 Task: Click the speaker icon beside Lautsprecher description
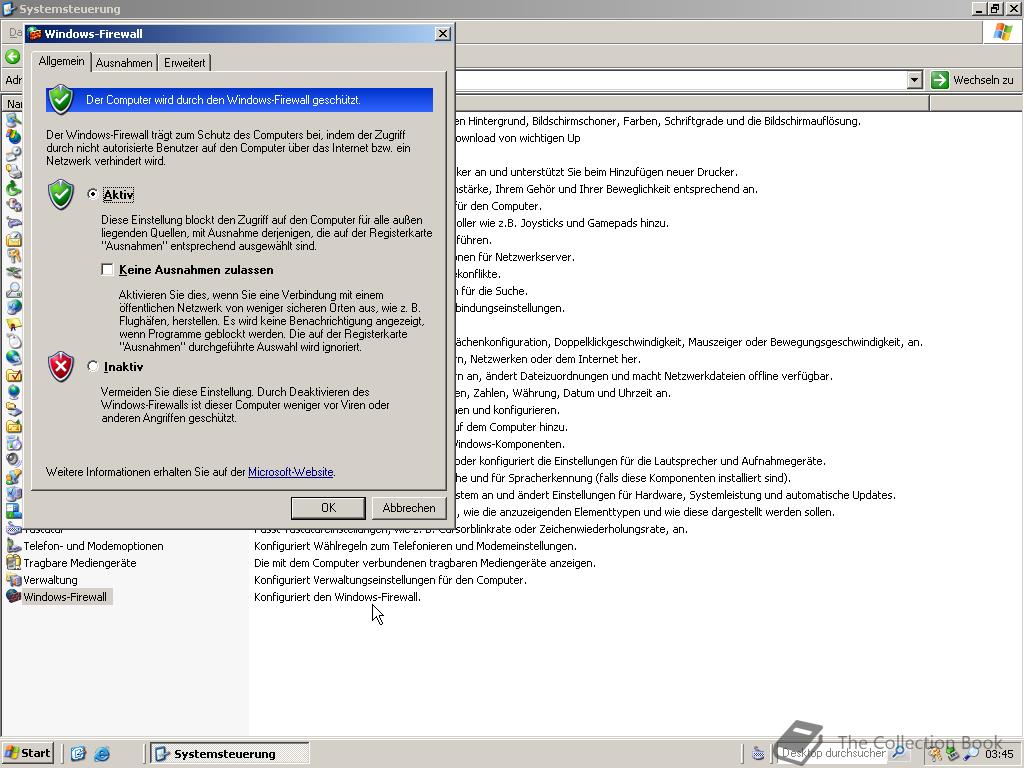point(13,460)
